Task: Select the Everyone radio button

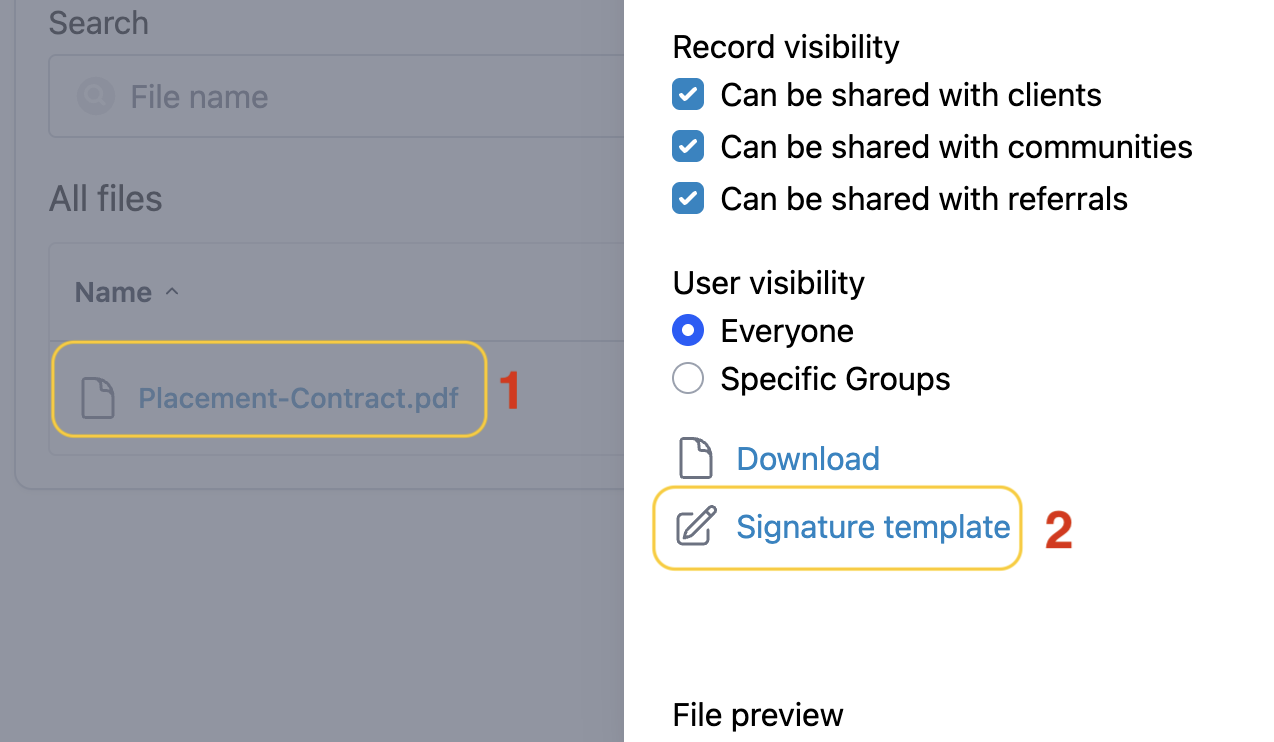Action: click(688, 330)
